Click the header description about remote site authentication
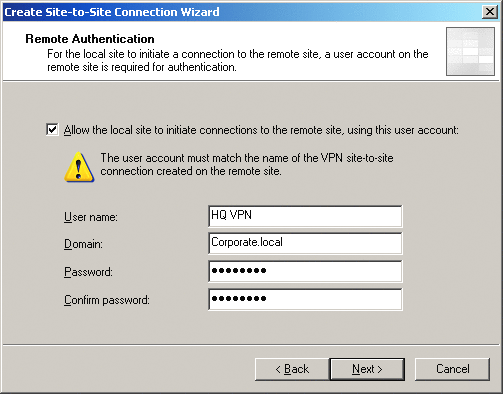The height and width of the screenshot is (394, 503). click(x=237, y=60)
